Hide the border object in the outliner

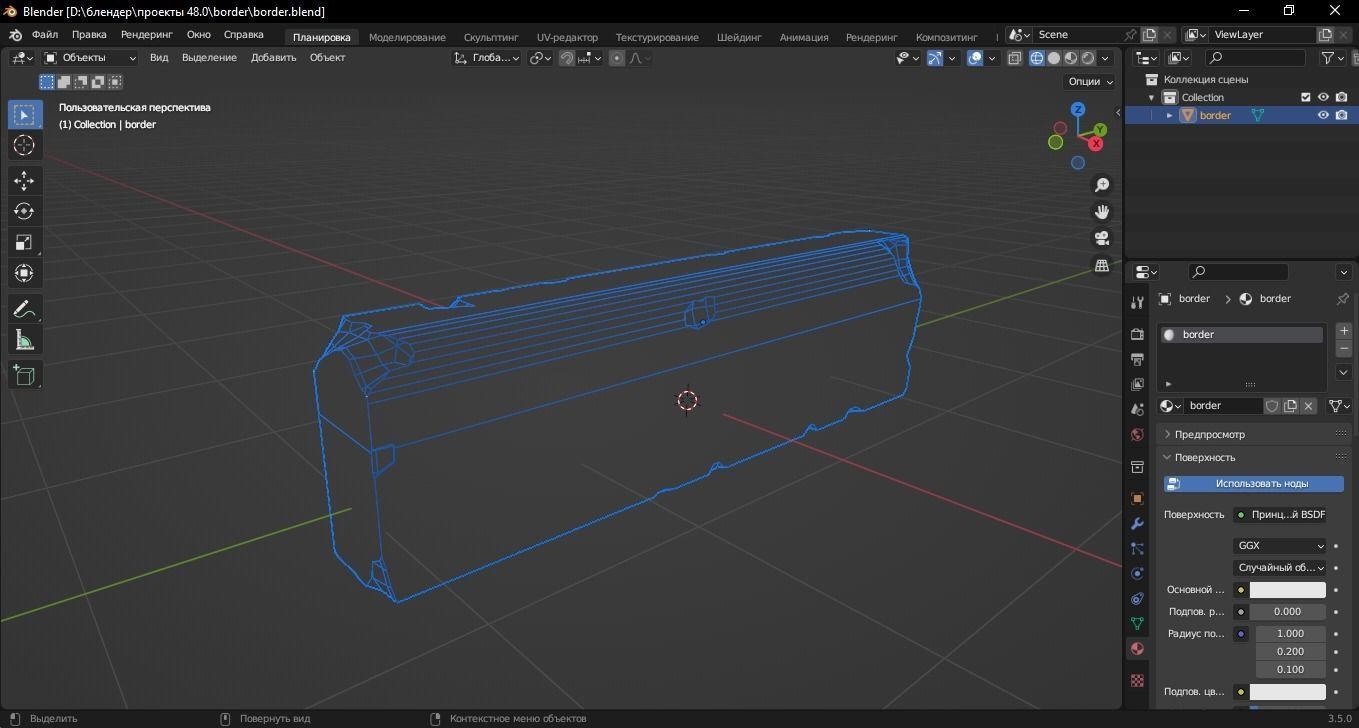[1322, 114]
